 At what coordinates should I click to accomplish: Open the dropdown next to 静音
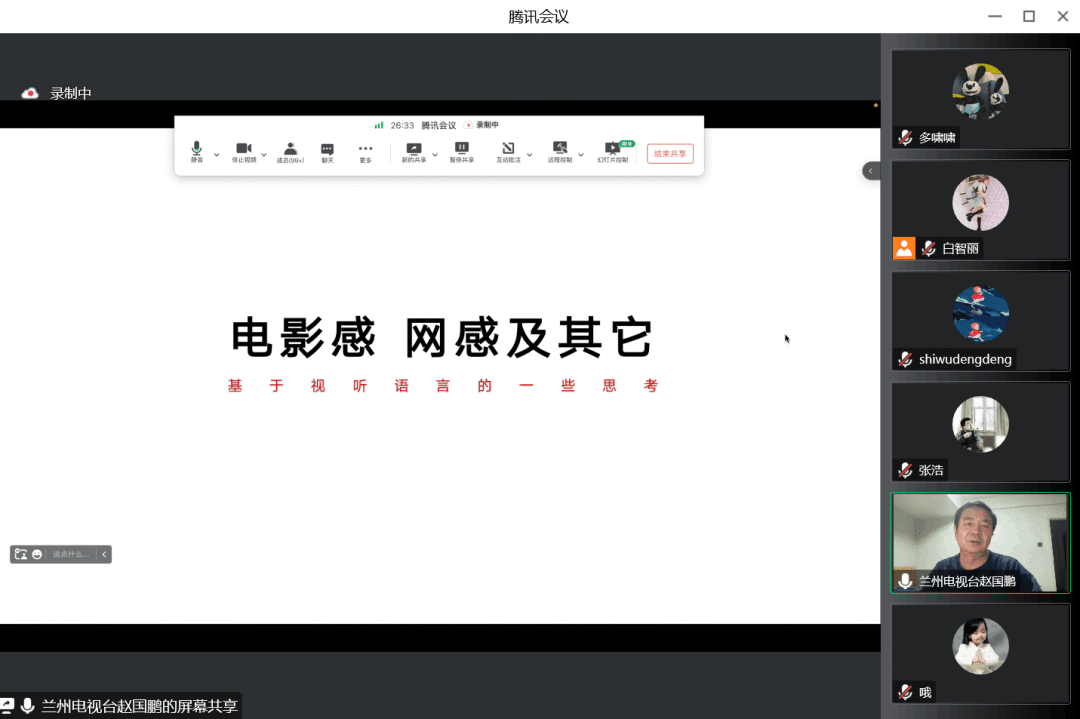pyautogui.click(x=216, y=154)
